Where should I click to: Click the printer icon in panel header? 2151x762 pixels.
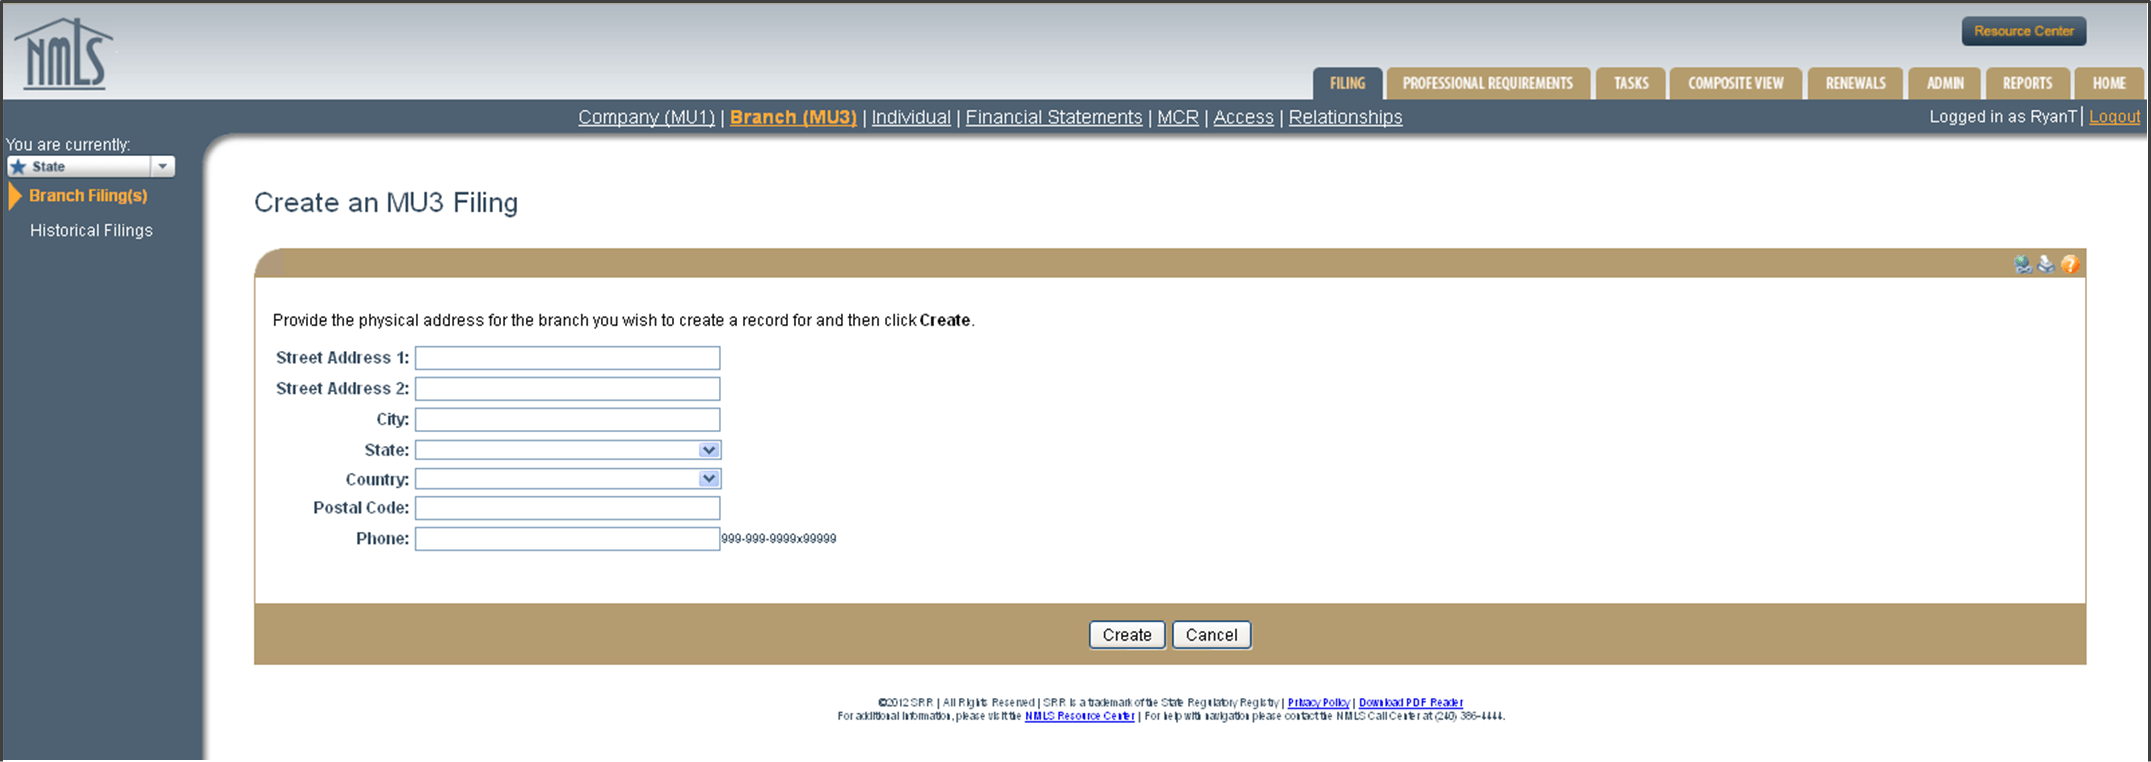[x=2046, y=264]
